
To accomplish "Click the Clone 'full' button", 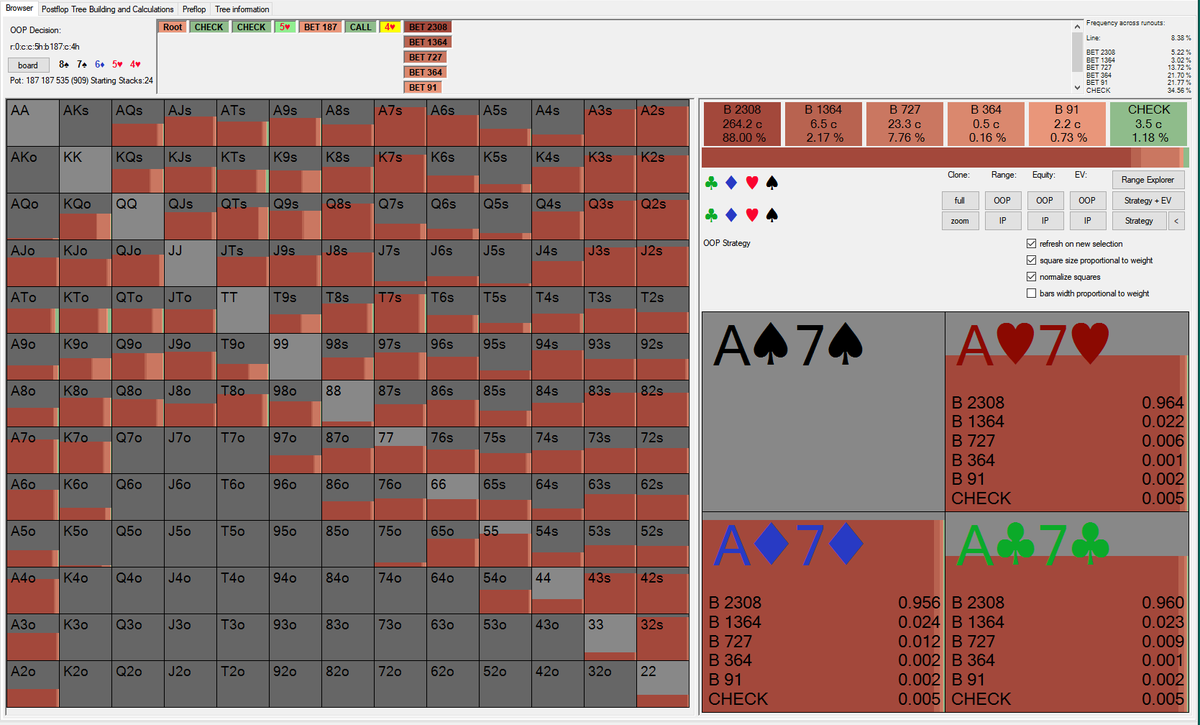I will pyautogui.click(x=960, y=201).
